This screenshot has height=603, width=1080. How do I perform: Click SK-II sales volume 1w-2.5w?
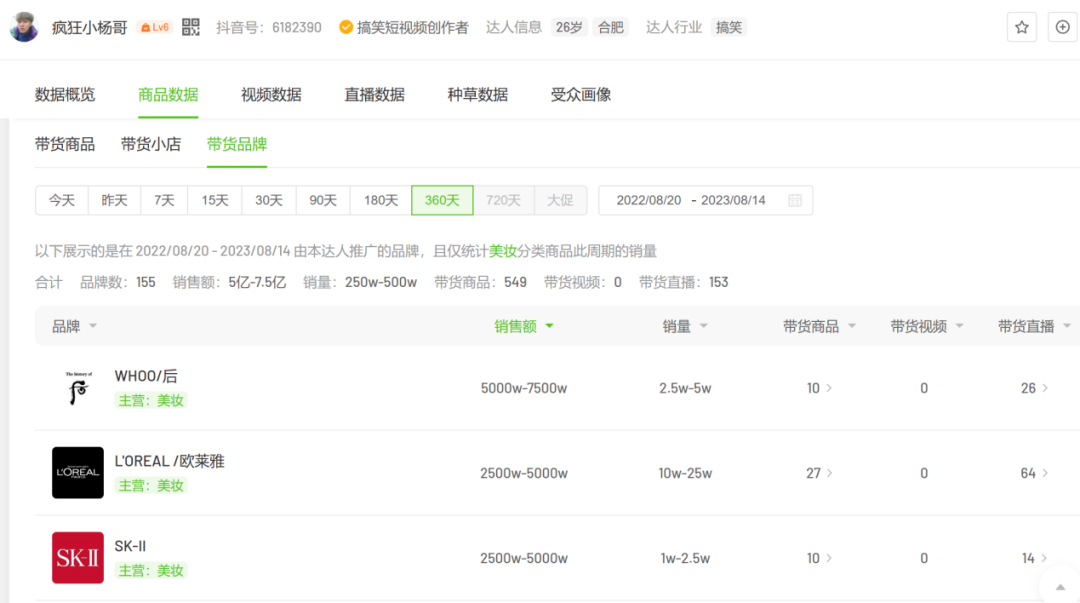685,558
